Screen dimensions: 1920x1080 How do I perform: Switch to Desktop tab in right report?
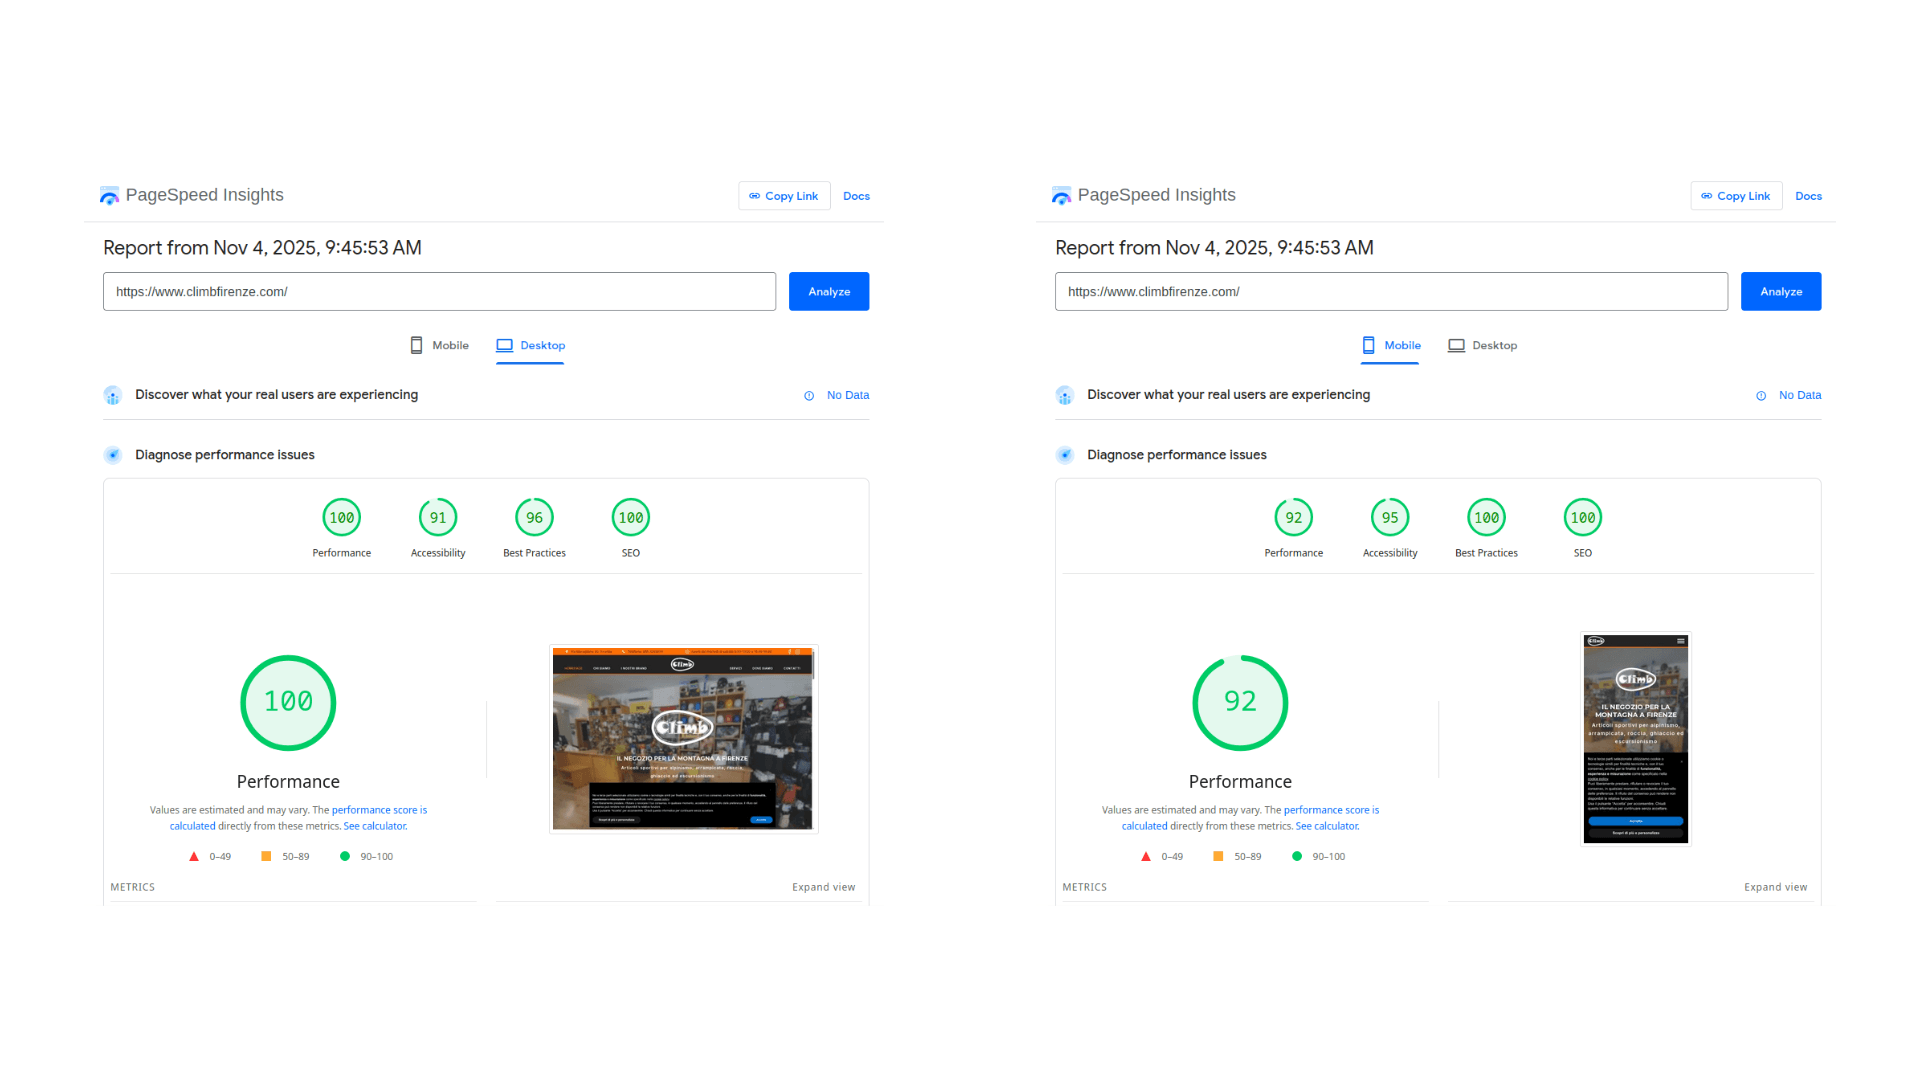(x=1483, y=345)
